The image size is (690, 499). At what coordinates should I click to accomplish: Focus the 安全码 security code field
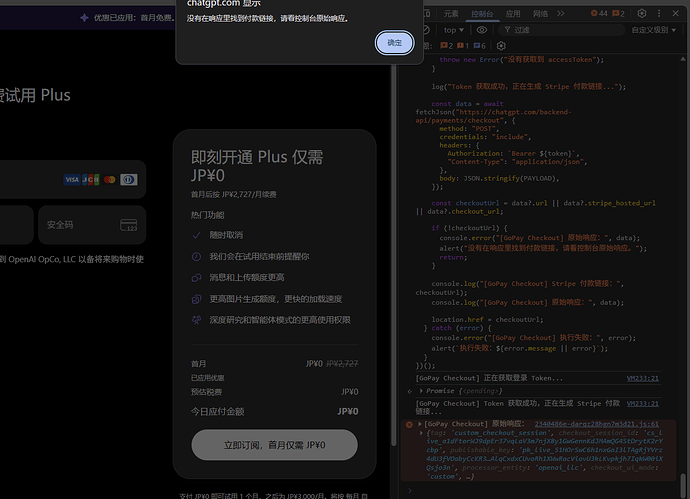(x=92, y=225)
